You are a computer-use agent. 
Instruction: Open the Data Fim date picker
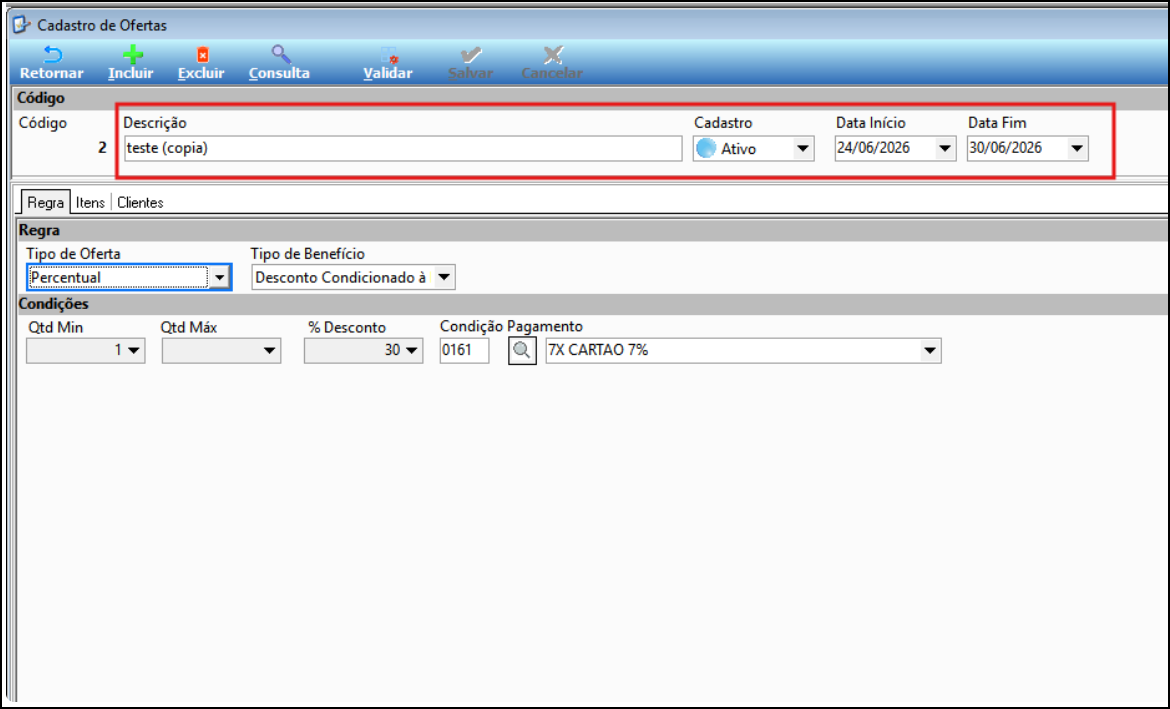click(1077, 149)
